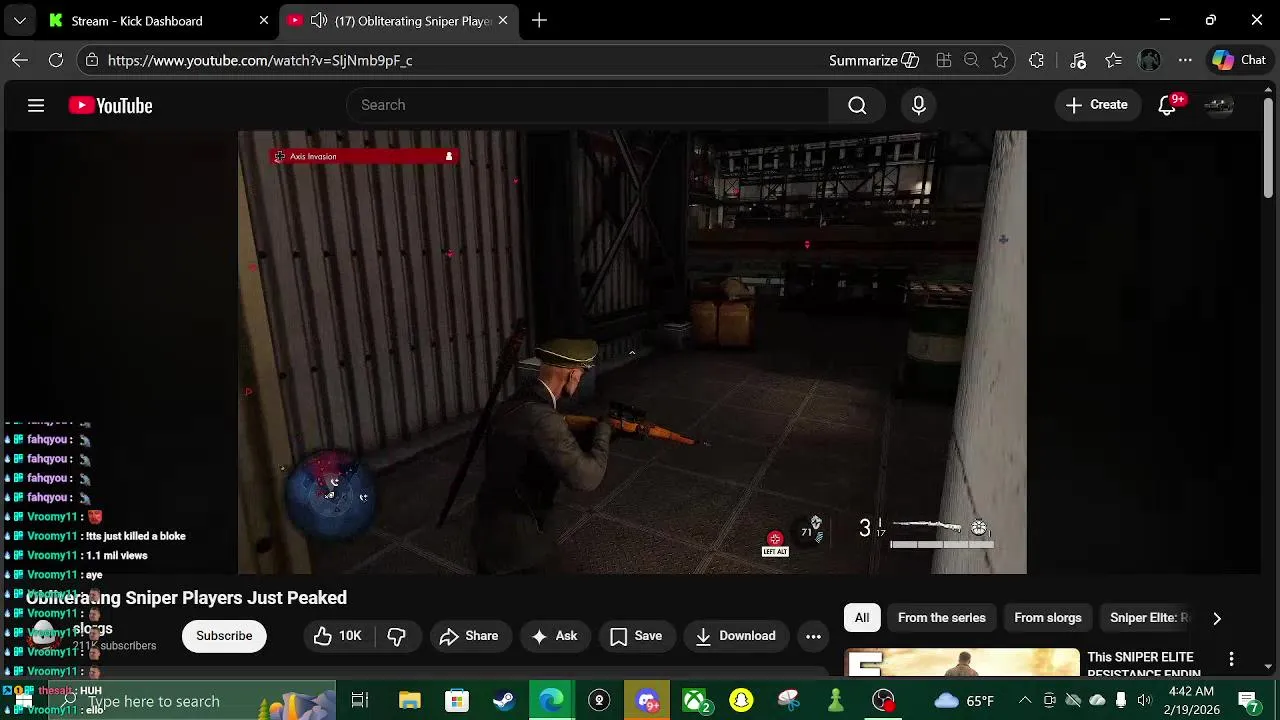Image resolution: width=1280 pixels, height=720 pixels.
Task: Open Xbox app from the taskbar
Action: 695,701
